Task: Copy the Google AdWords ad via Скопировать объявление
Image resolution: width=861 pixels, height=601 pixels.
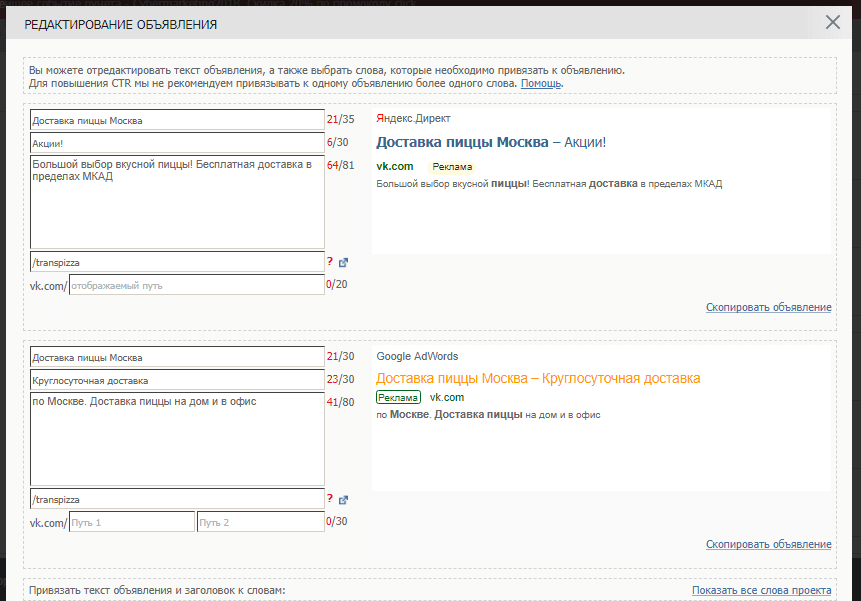Action: [768, 544]
